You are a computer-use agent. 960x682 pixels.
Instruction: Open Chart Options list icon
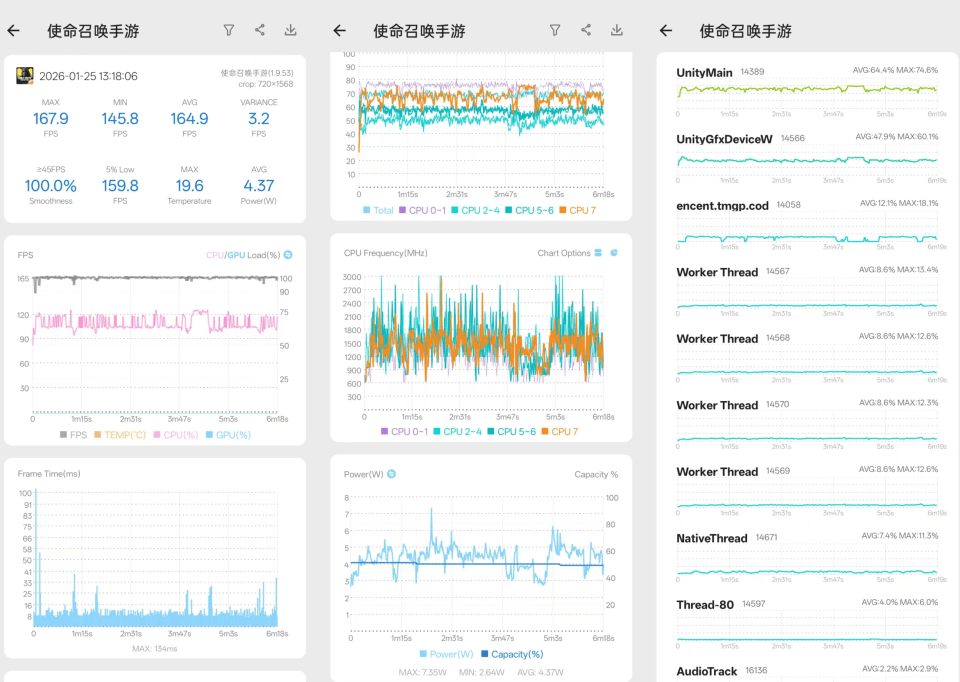[x=598, y=253]
